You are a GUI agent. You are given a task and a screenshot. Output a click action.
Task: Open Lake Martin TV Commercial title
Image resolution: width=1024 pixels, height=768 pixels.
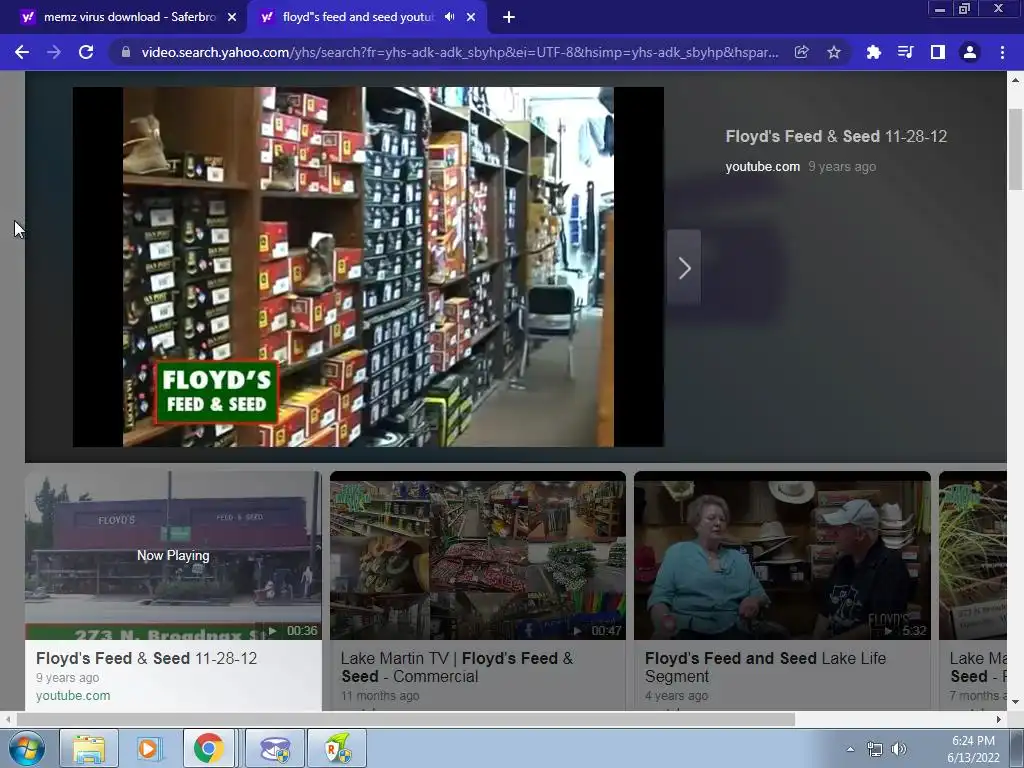[x=457, y=667]
